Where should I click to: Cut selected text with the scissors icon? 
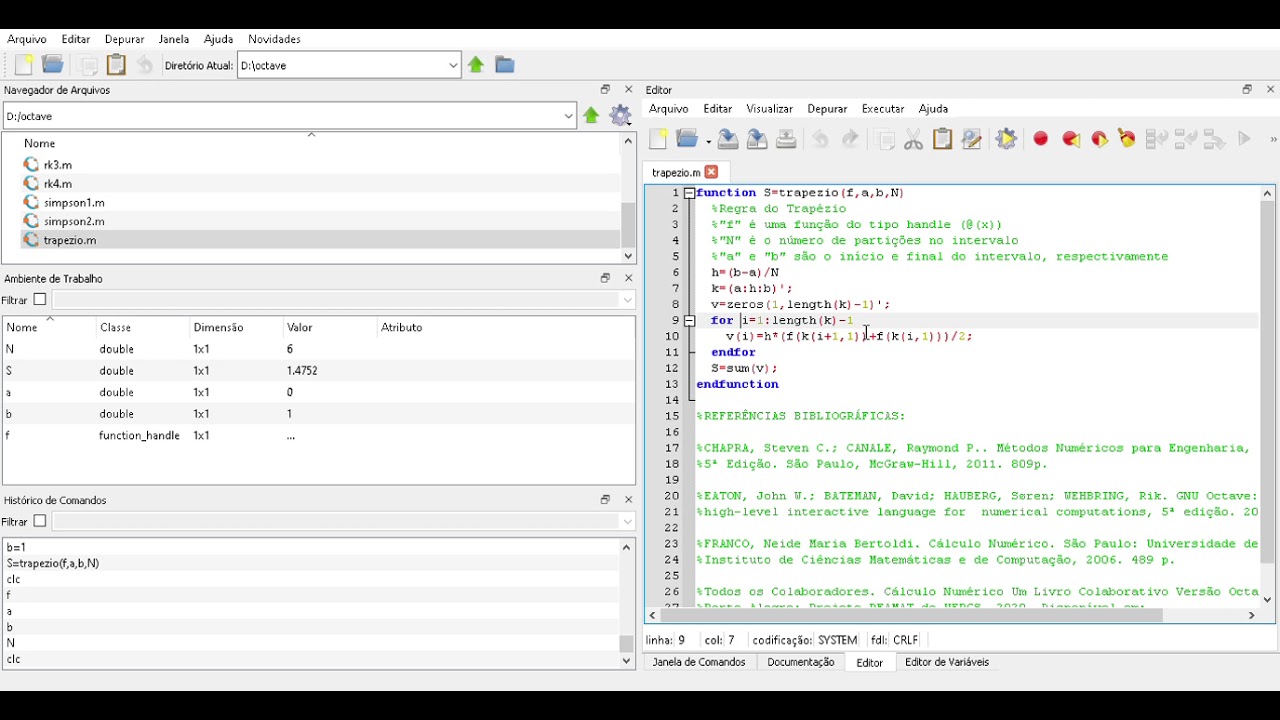click(x=913, y=139)
